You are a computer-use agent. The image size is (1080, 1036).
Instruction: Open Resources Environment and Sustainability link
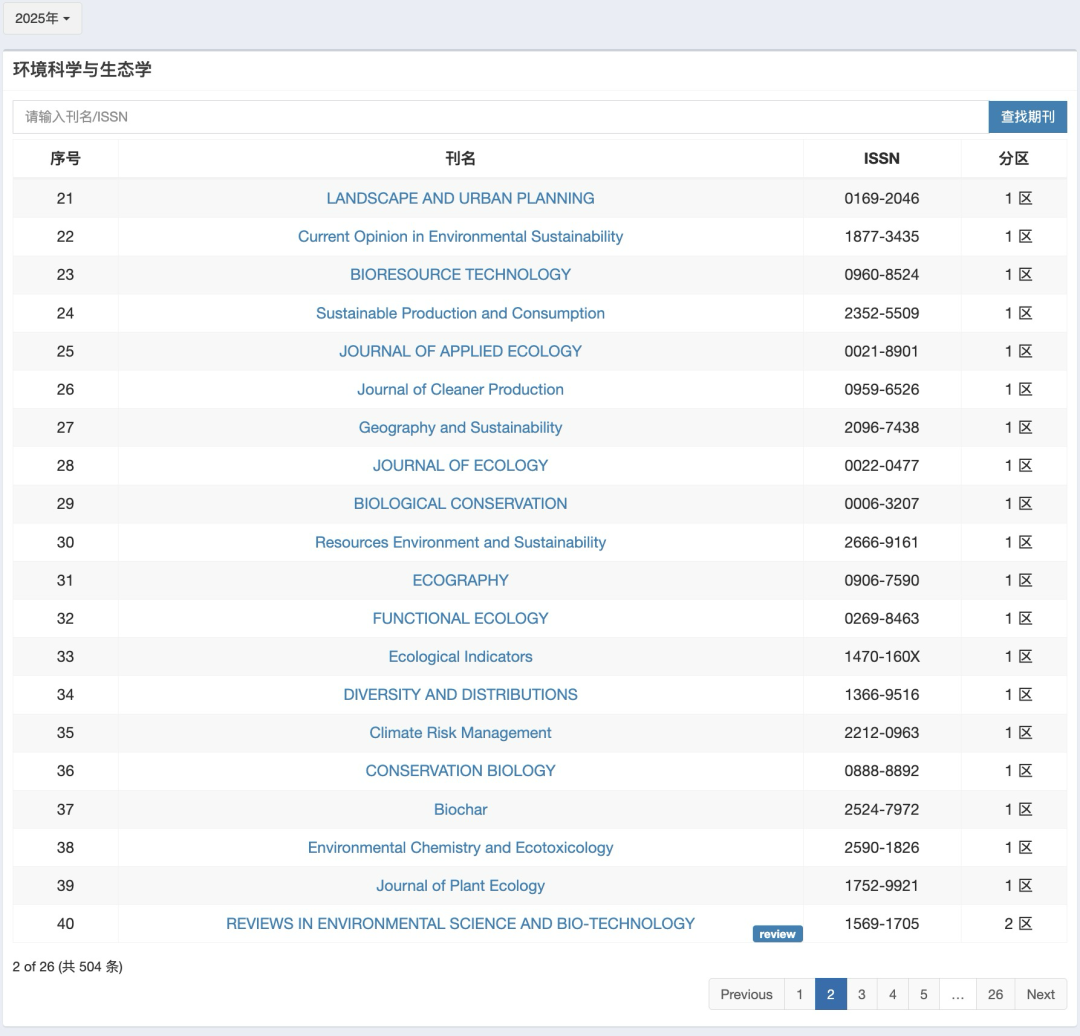point(460,542)
